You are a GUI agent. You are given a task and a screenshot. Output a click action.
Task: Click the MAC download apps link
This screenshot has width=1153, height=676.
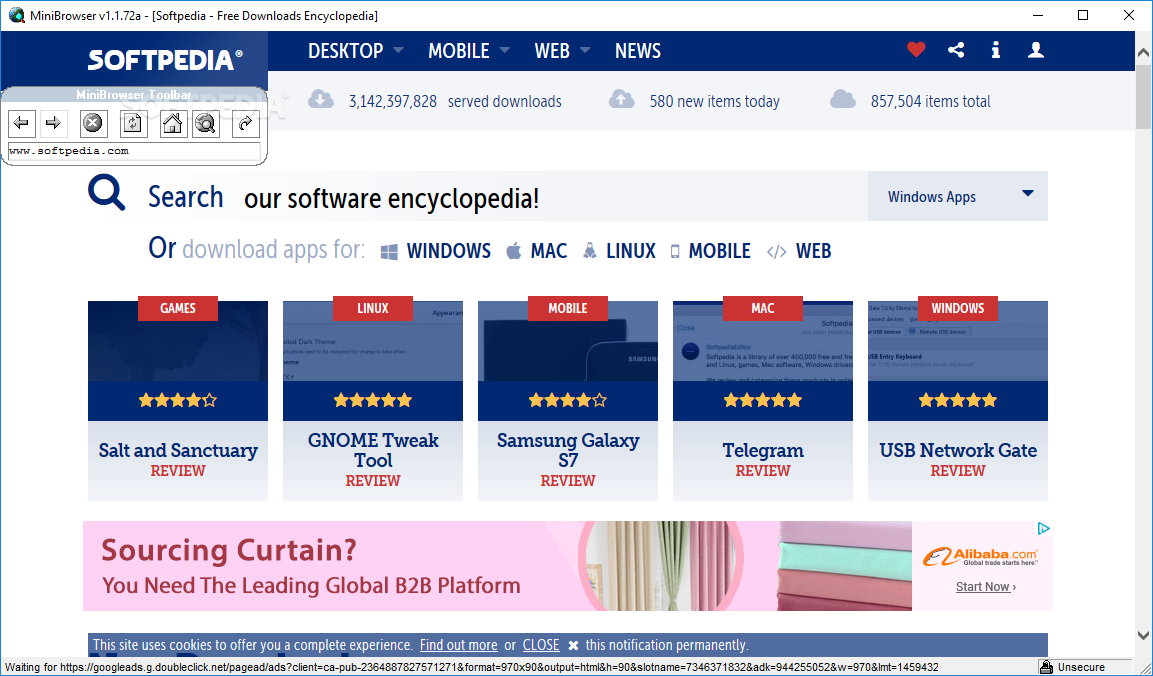549,252
